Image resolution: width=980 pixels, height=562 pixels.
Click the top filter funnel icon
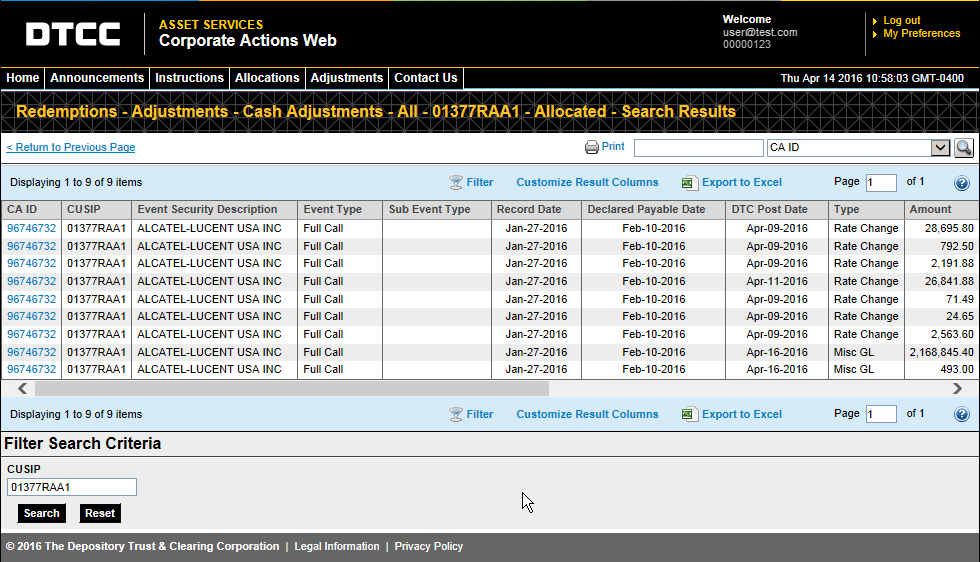point(456,183)
